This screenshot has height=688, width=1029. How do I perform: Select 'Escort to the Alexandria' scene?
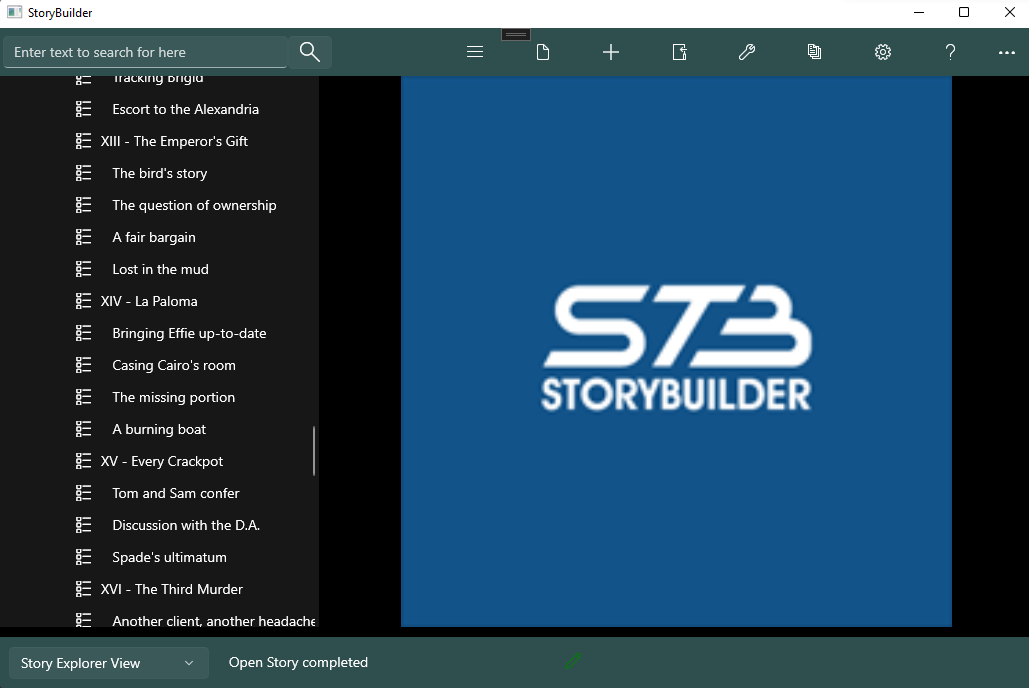[185, 109]
